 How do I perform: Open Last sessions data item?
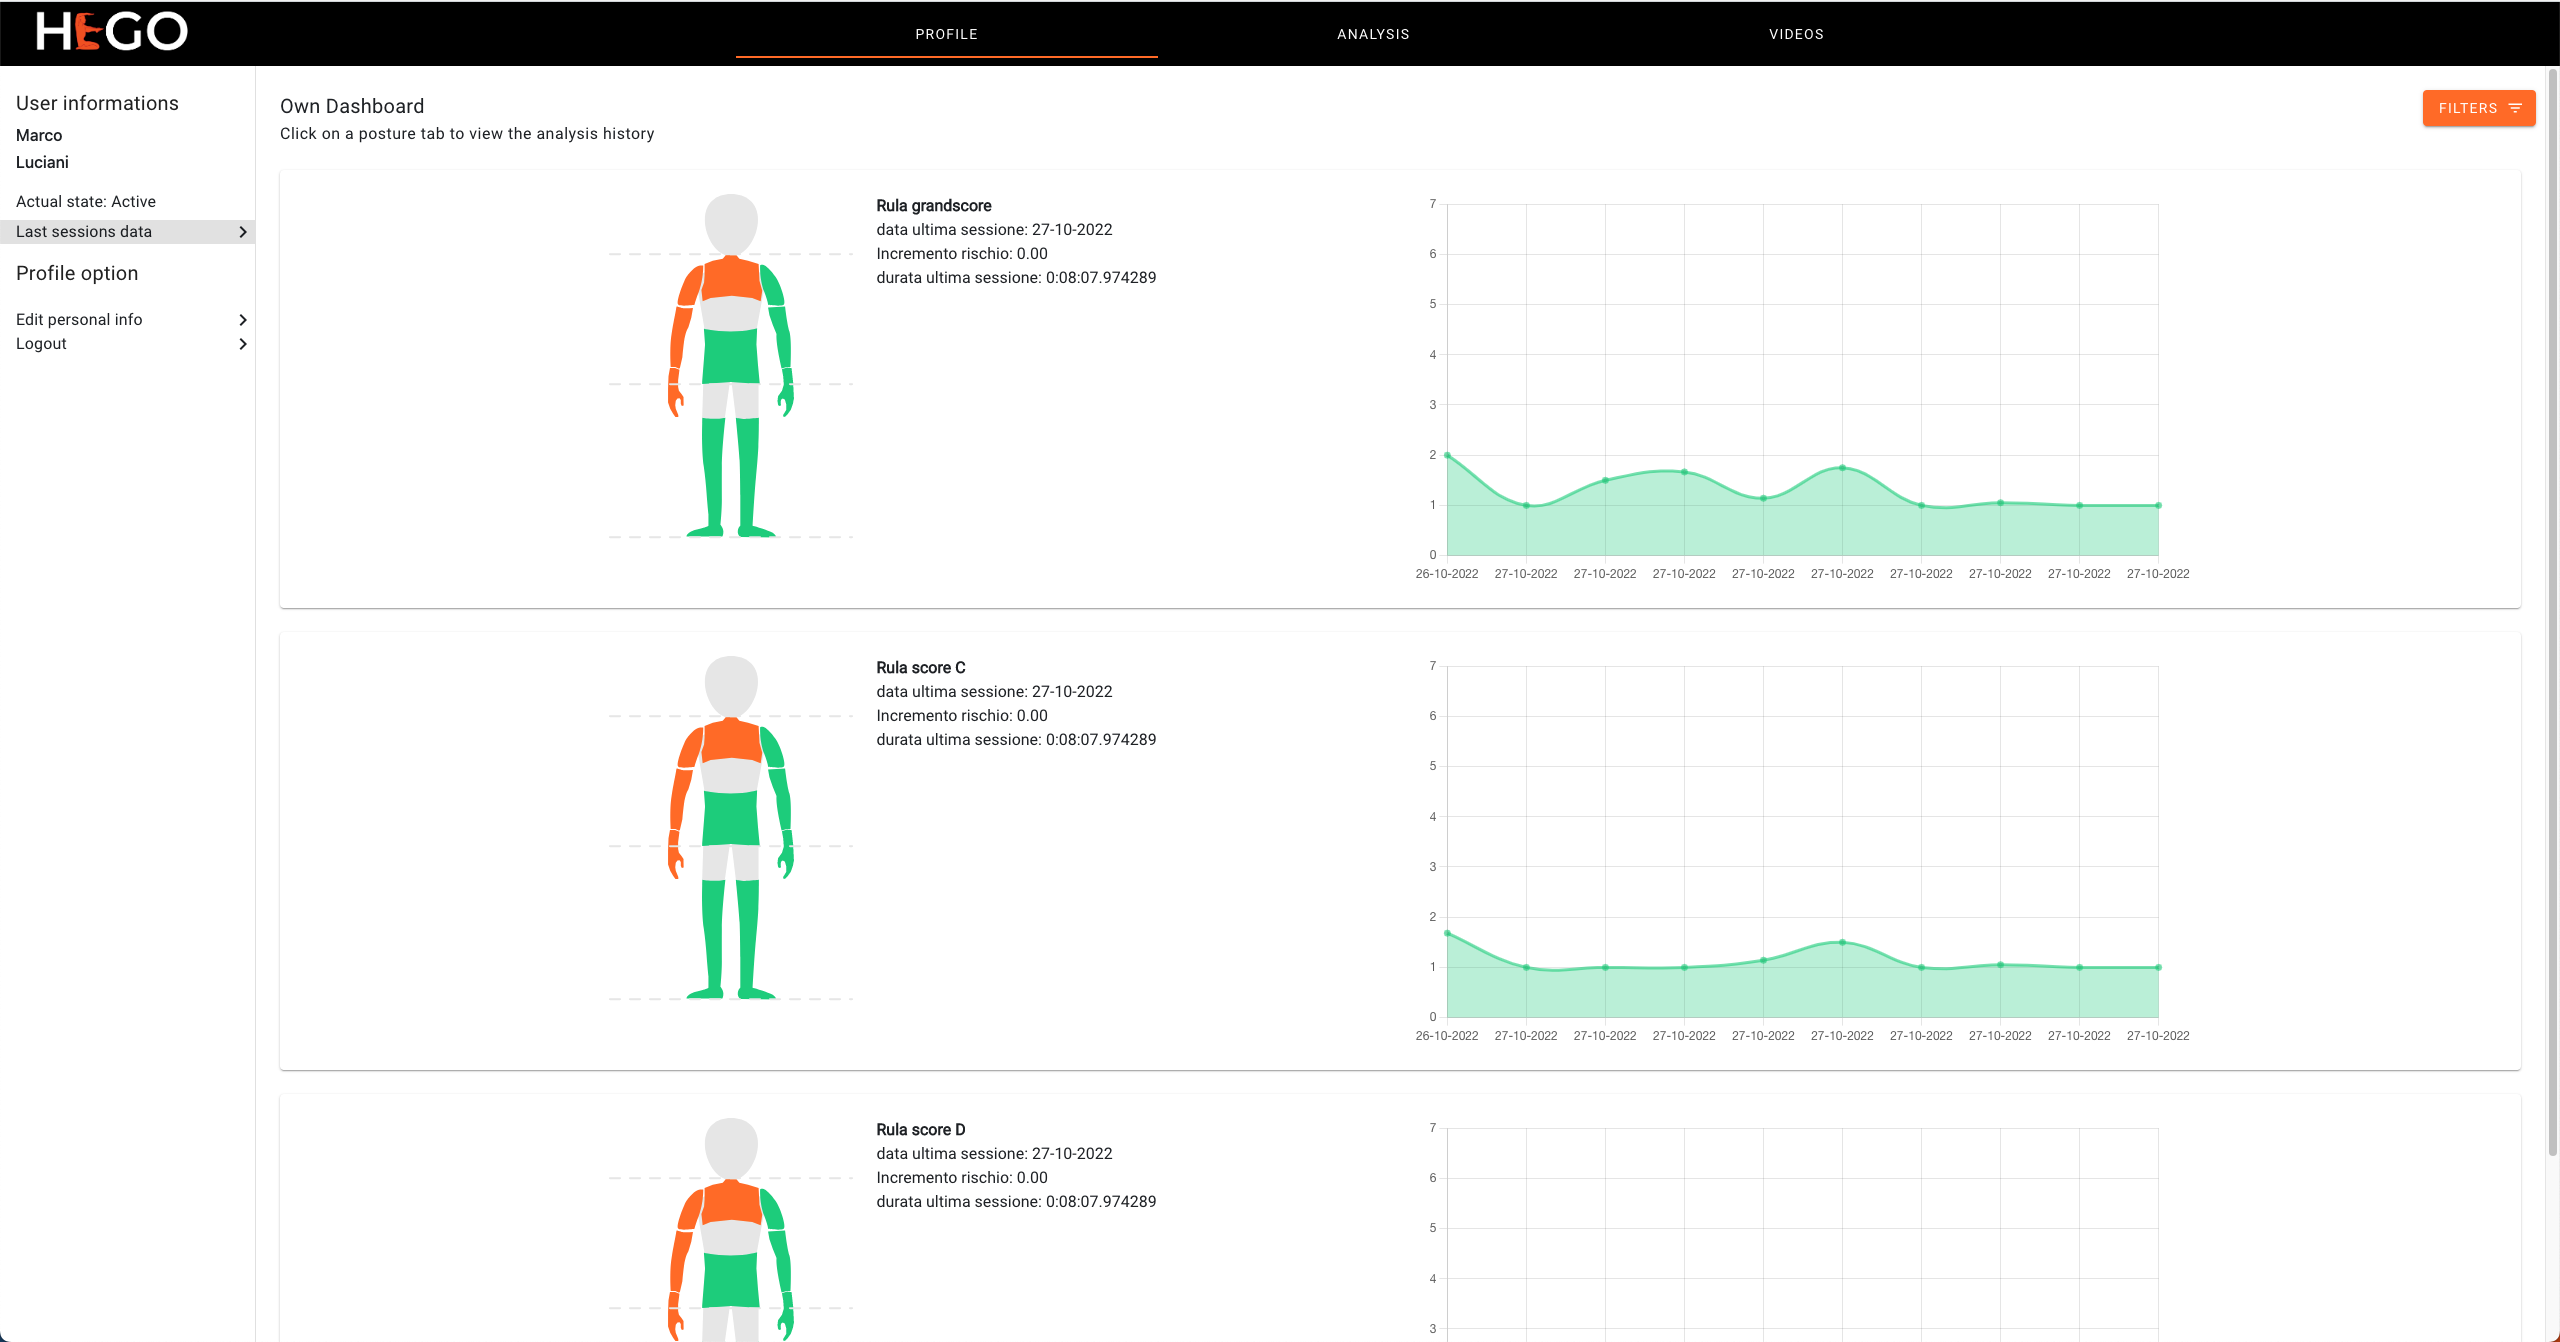84,232
